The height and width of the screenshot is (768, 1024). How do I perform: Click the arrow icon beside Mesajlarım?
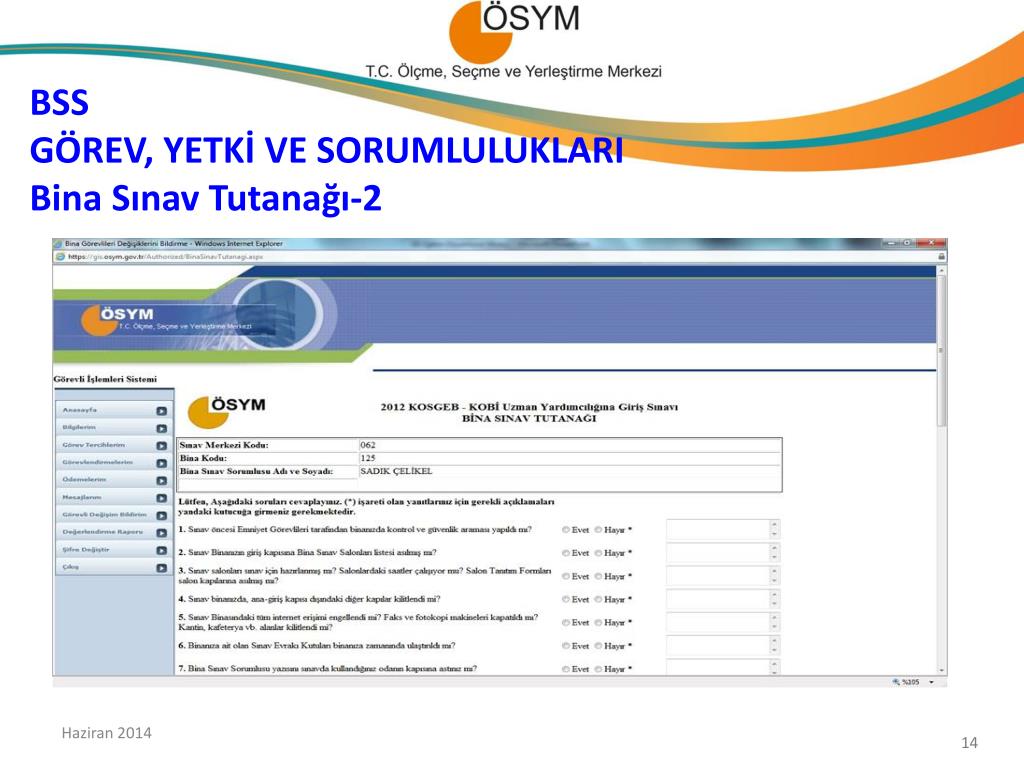(x=161, y=498)
